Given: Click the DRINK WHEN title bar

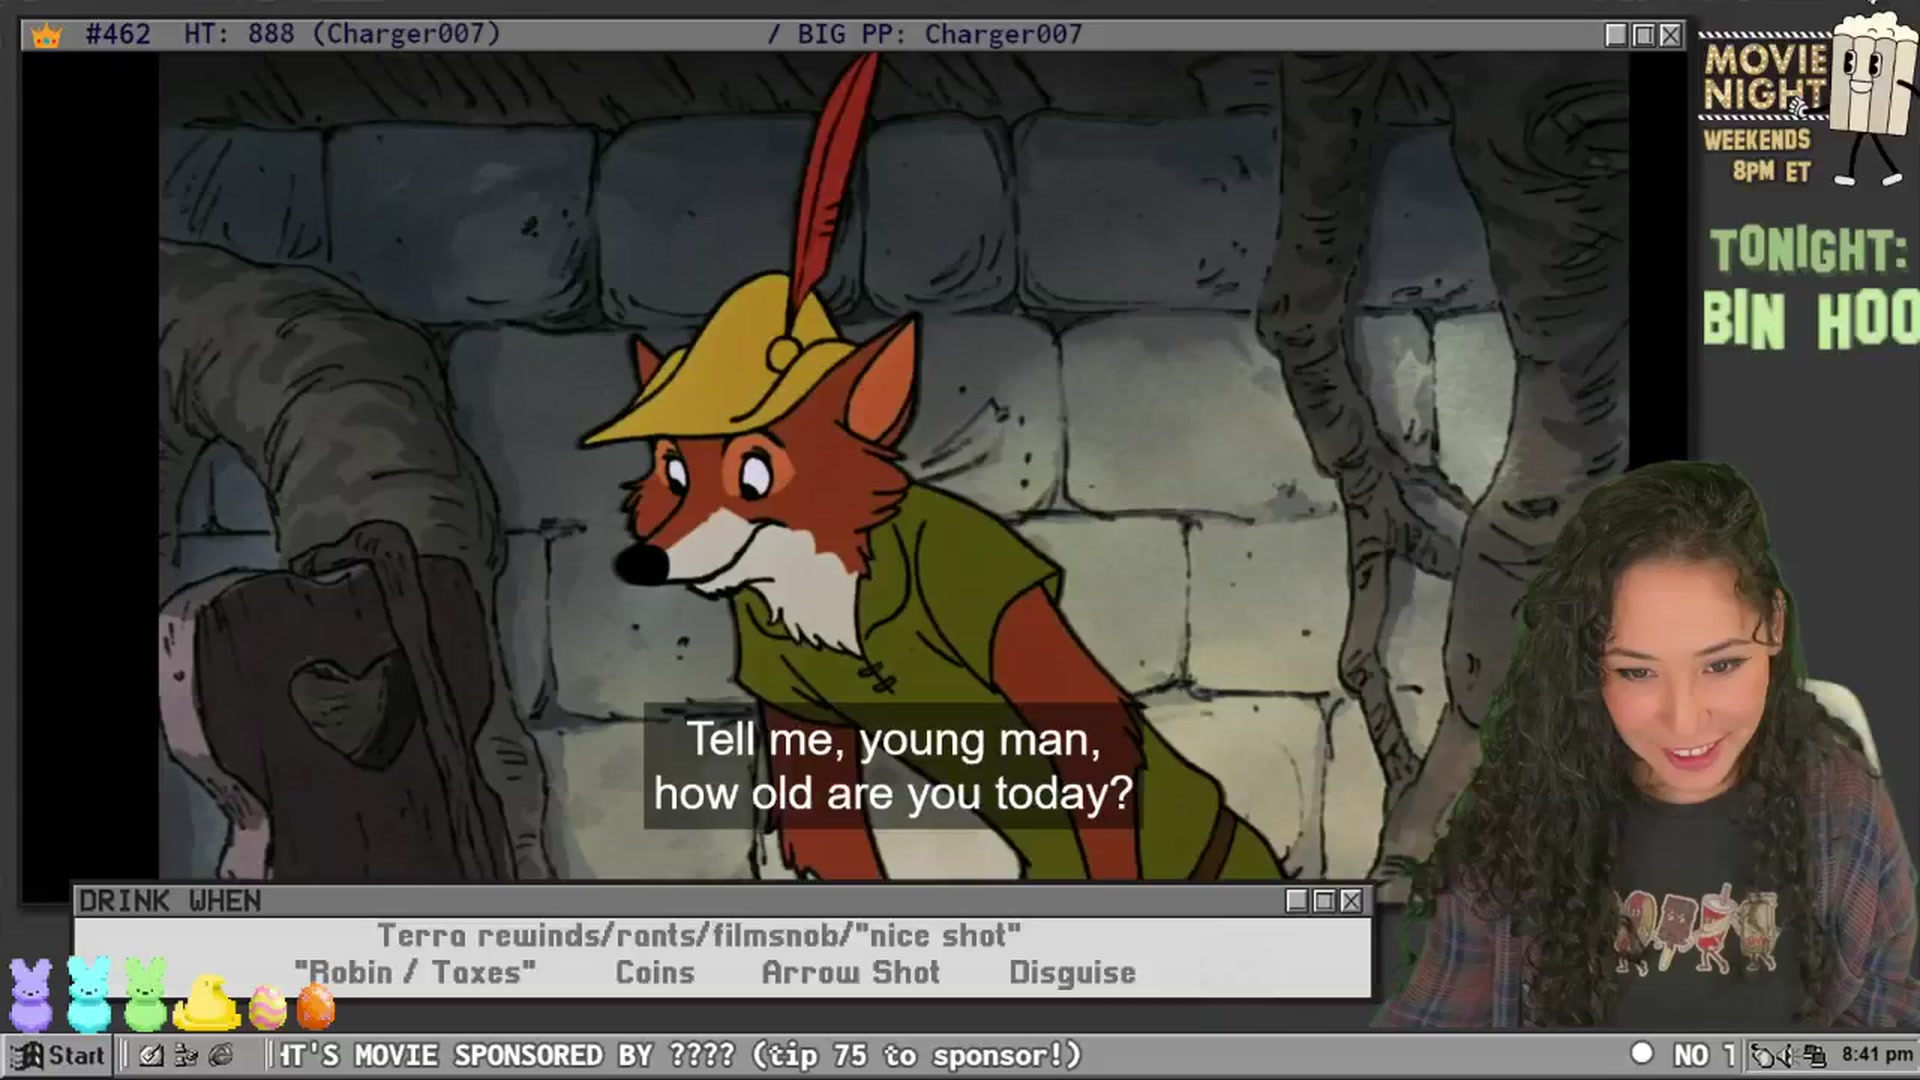Looking at the screenshot, I should (x=723, y=901).
